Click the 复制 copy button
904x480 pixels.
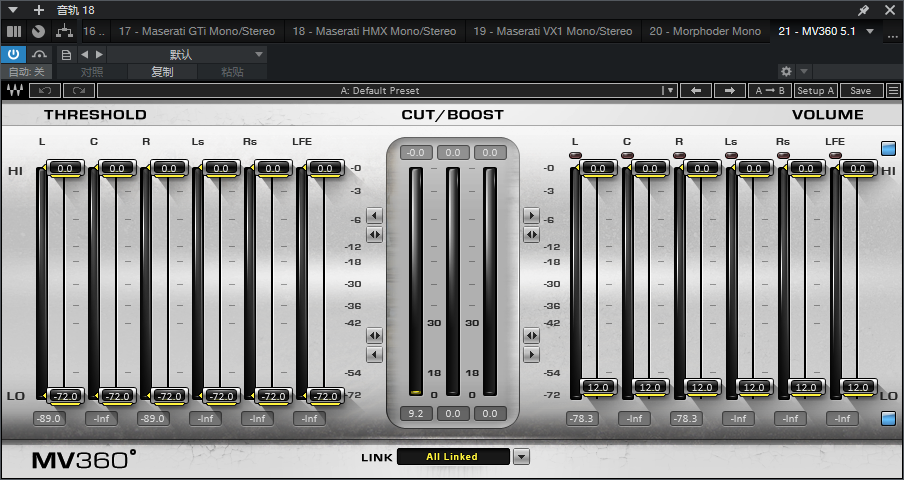(162, 72)
